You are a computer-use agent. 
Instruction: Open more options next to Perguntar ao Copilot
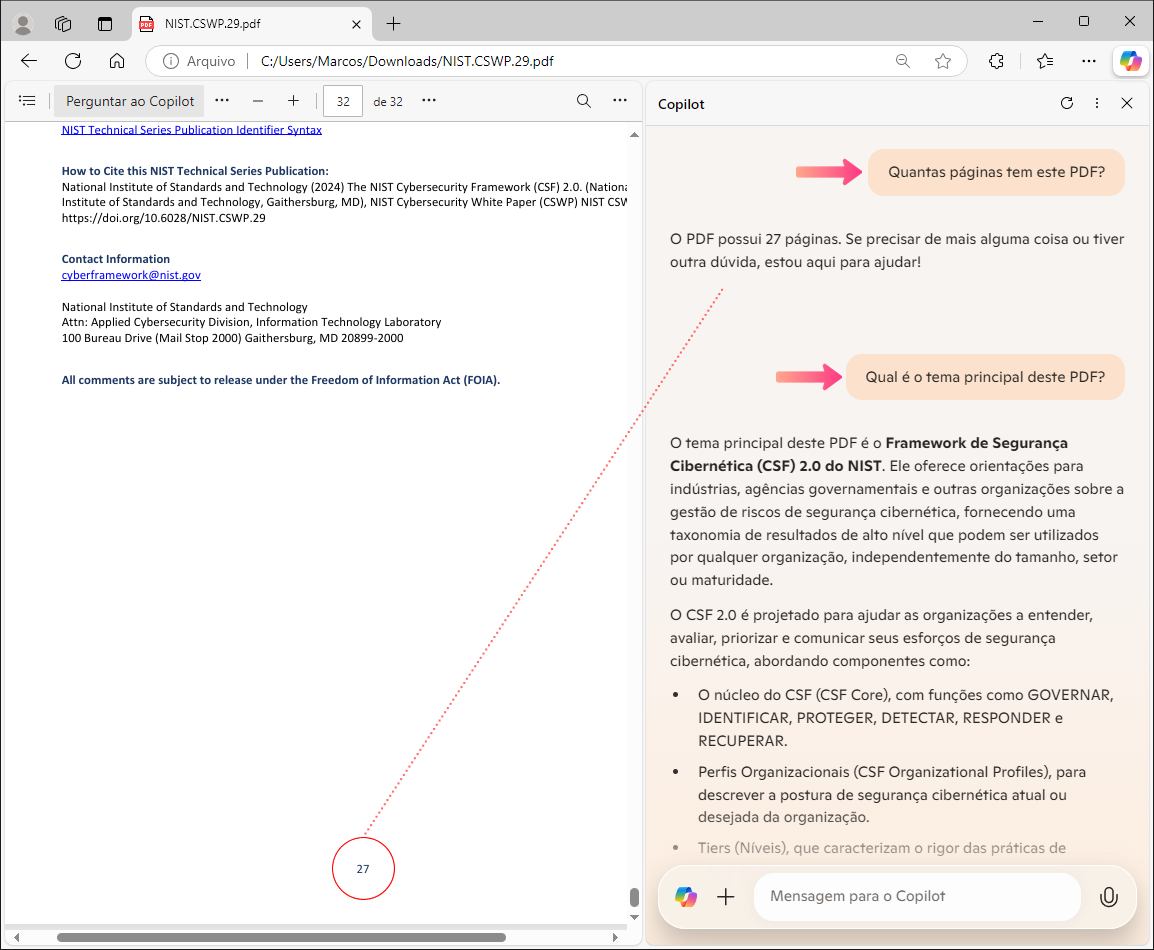pos(222,100)
